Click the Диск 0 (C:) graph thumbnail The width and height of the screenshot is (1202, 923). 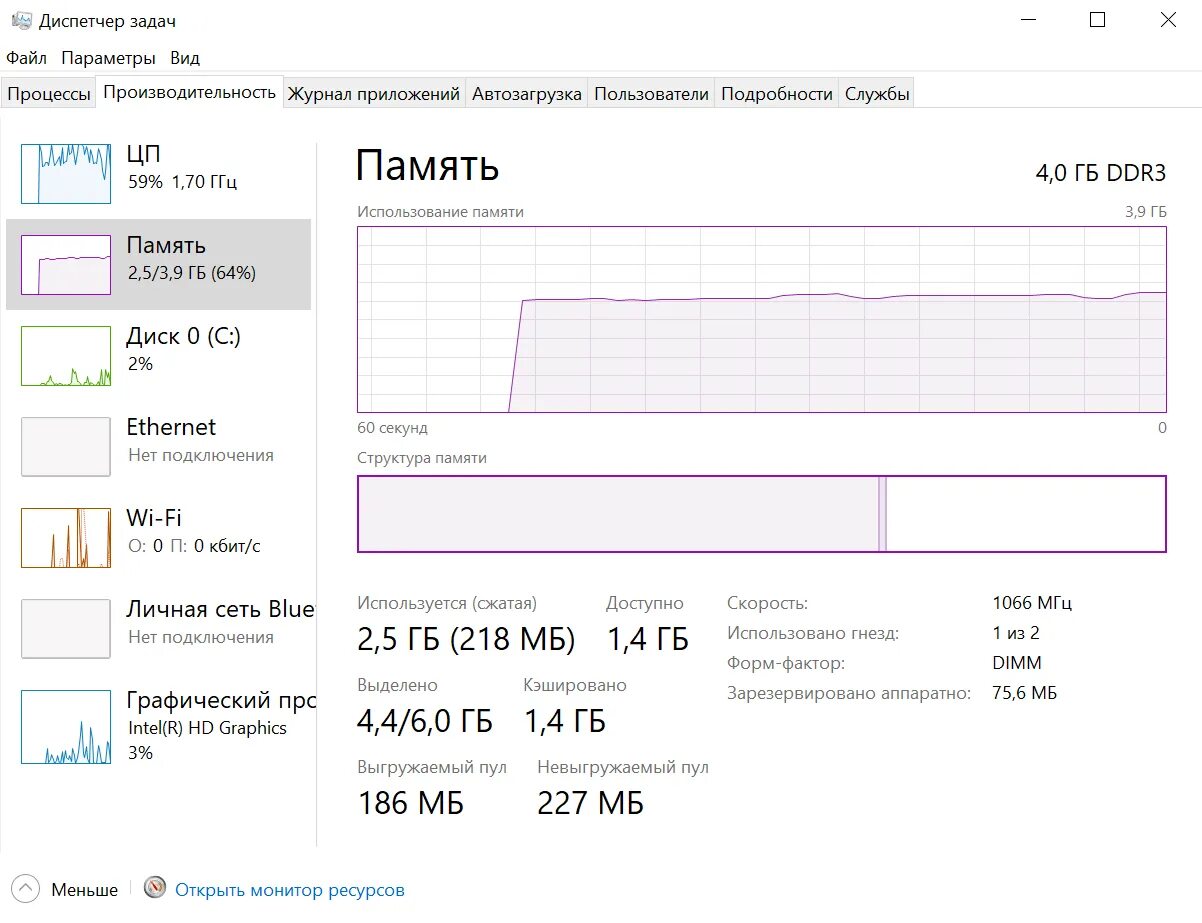point(66,355)
